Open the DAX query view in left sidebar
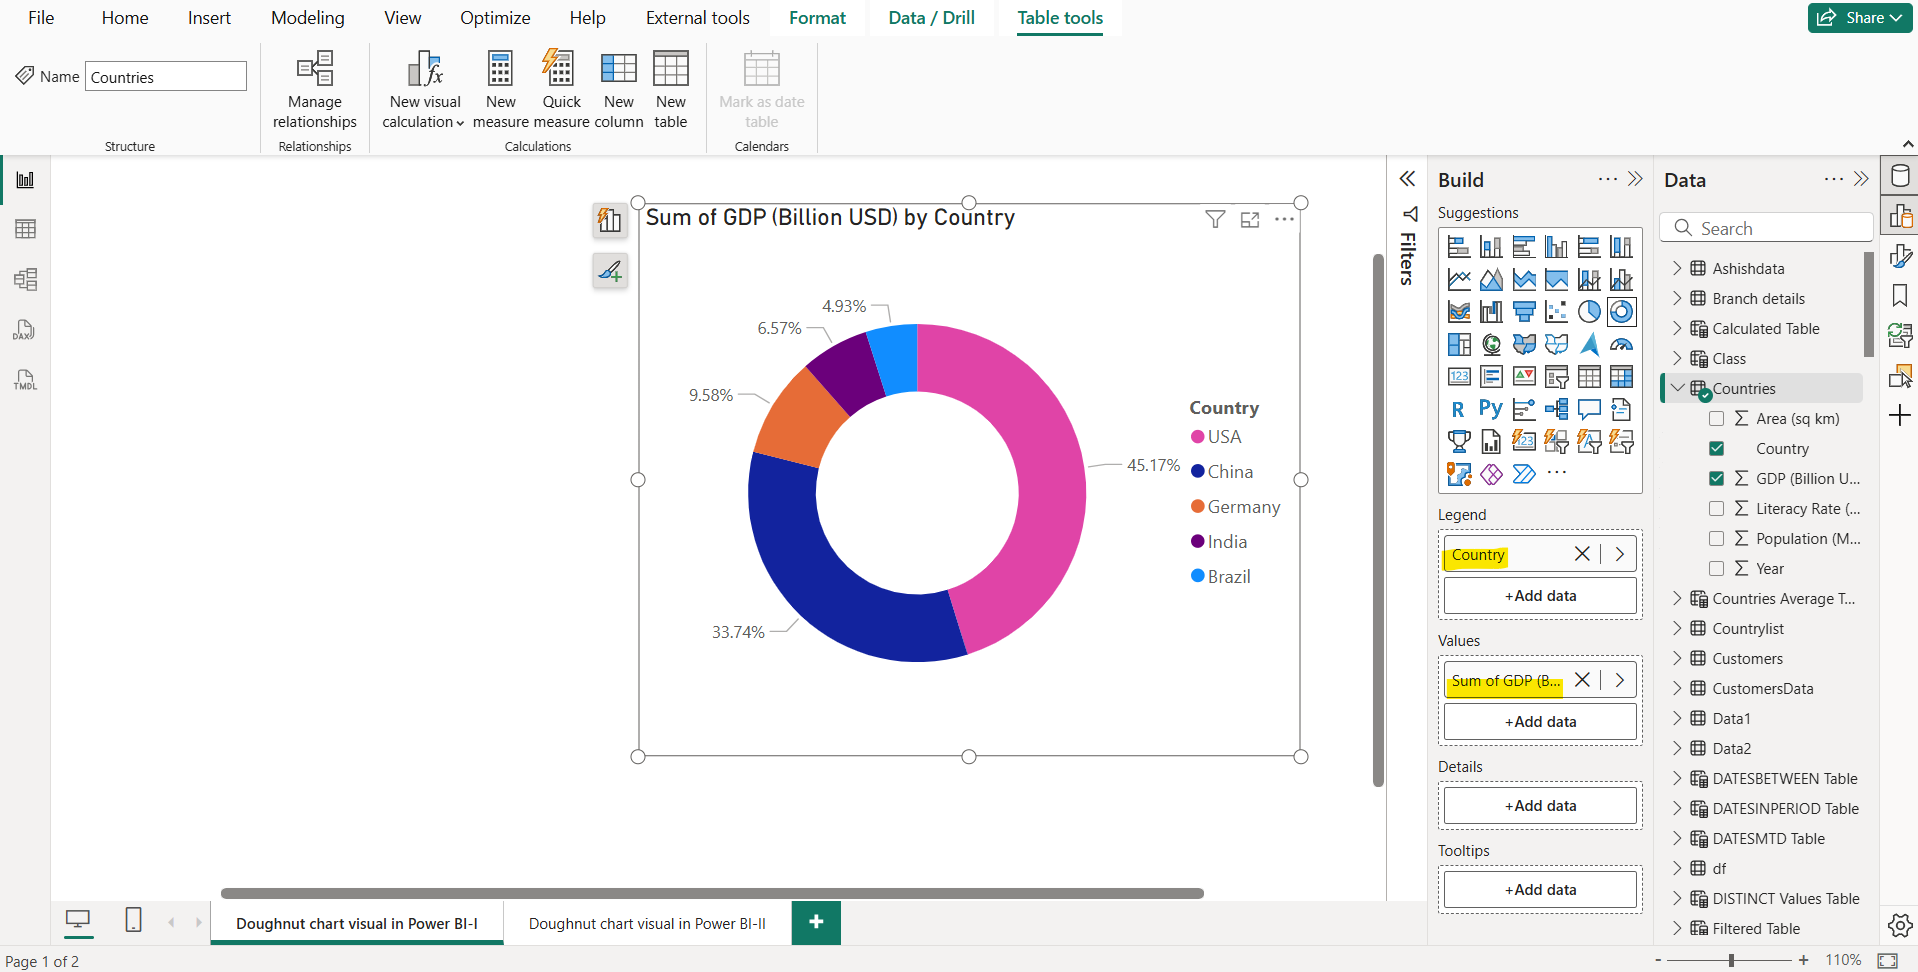 24,330
